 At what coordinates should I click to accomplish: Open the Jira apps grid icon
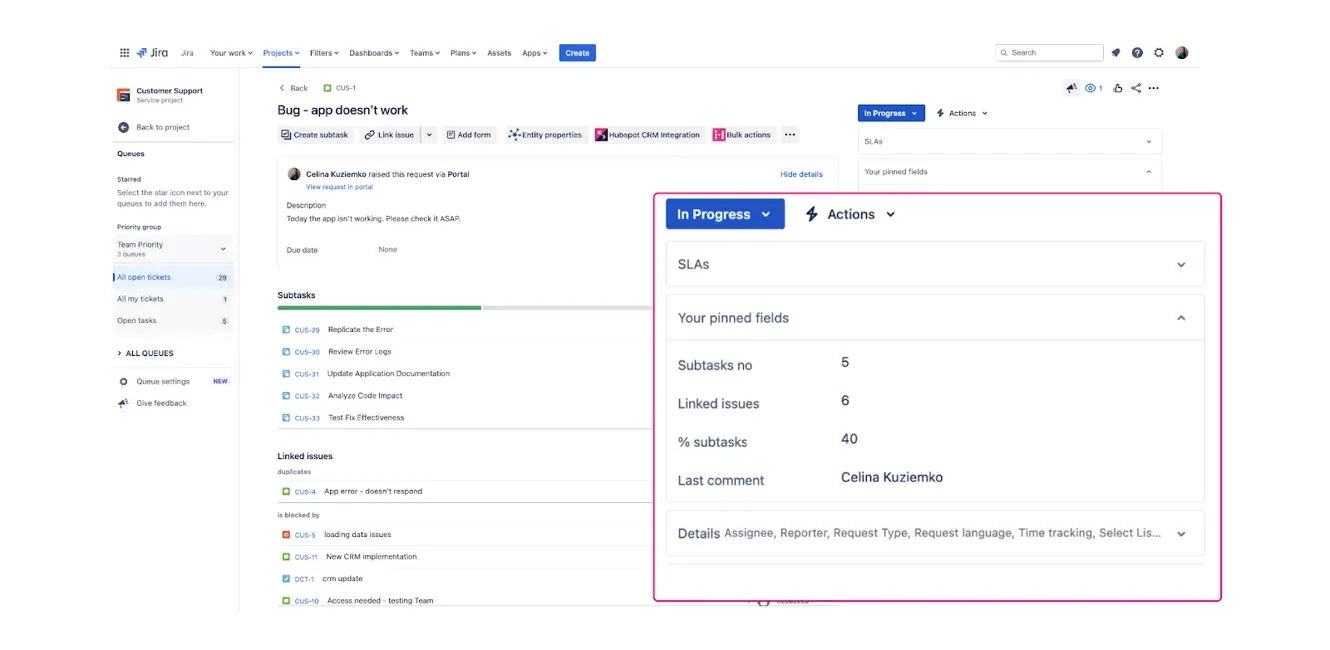tap(124, 52)
